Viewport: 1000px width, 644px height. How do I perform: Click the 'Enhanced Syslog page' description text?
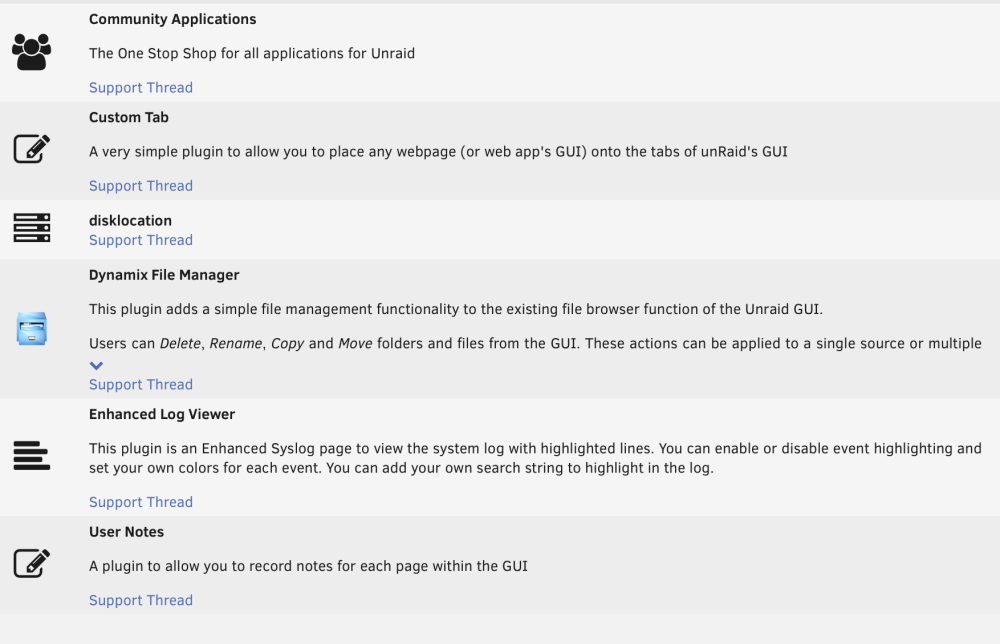(x=535, y=458)
